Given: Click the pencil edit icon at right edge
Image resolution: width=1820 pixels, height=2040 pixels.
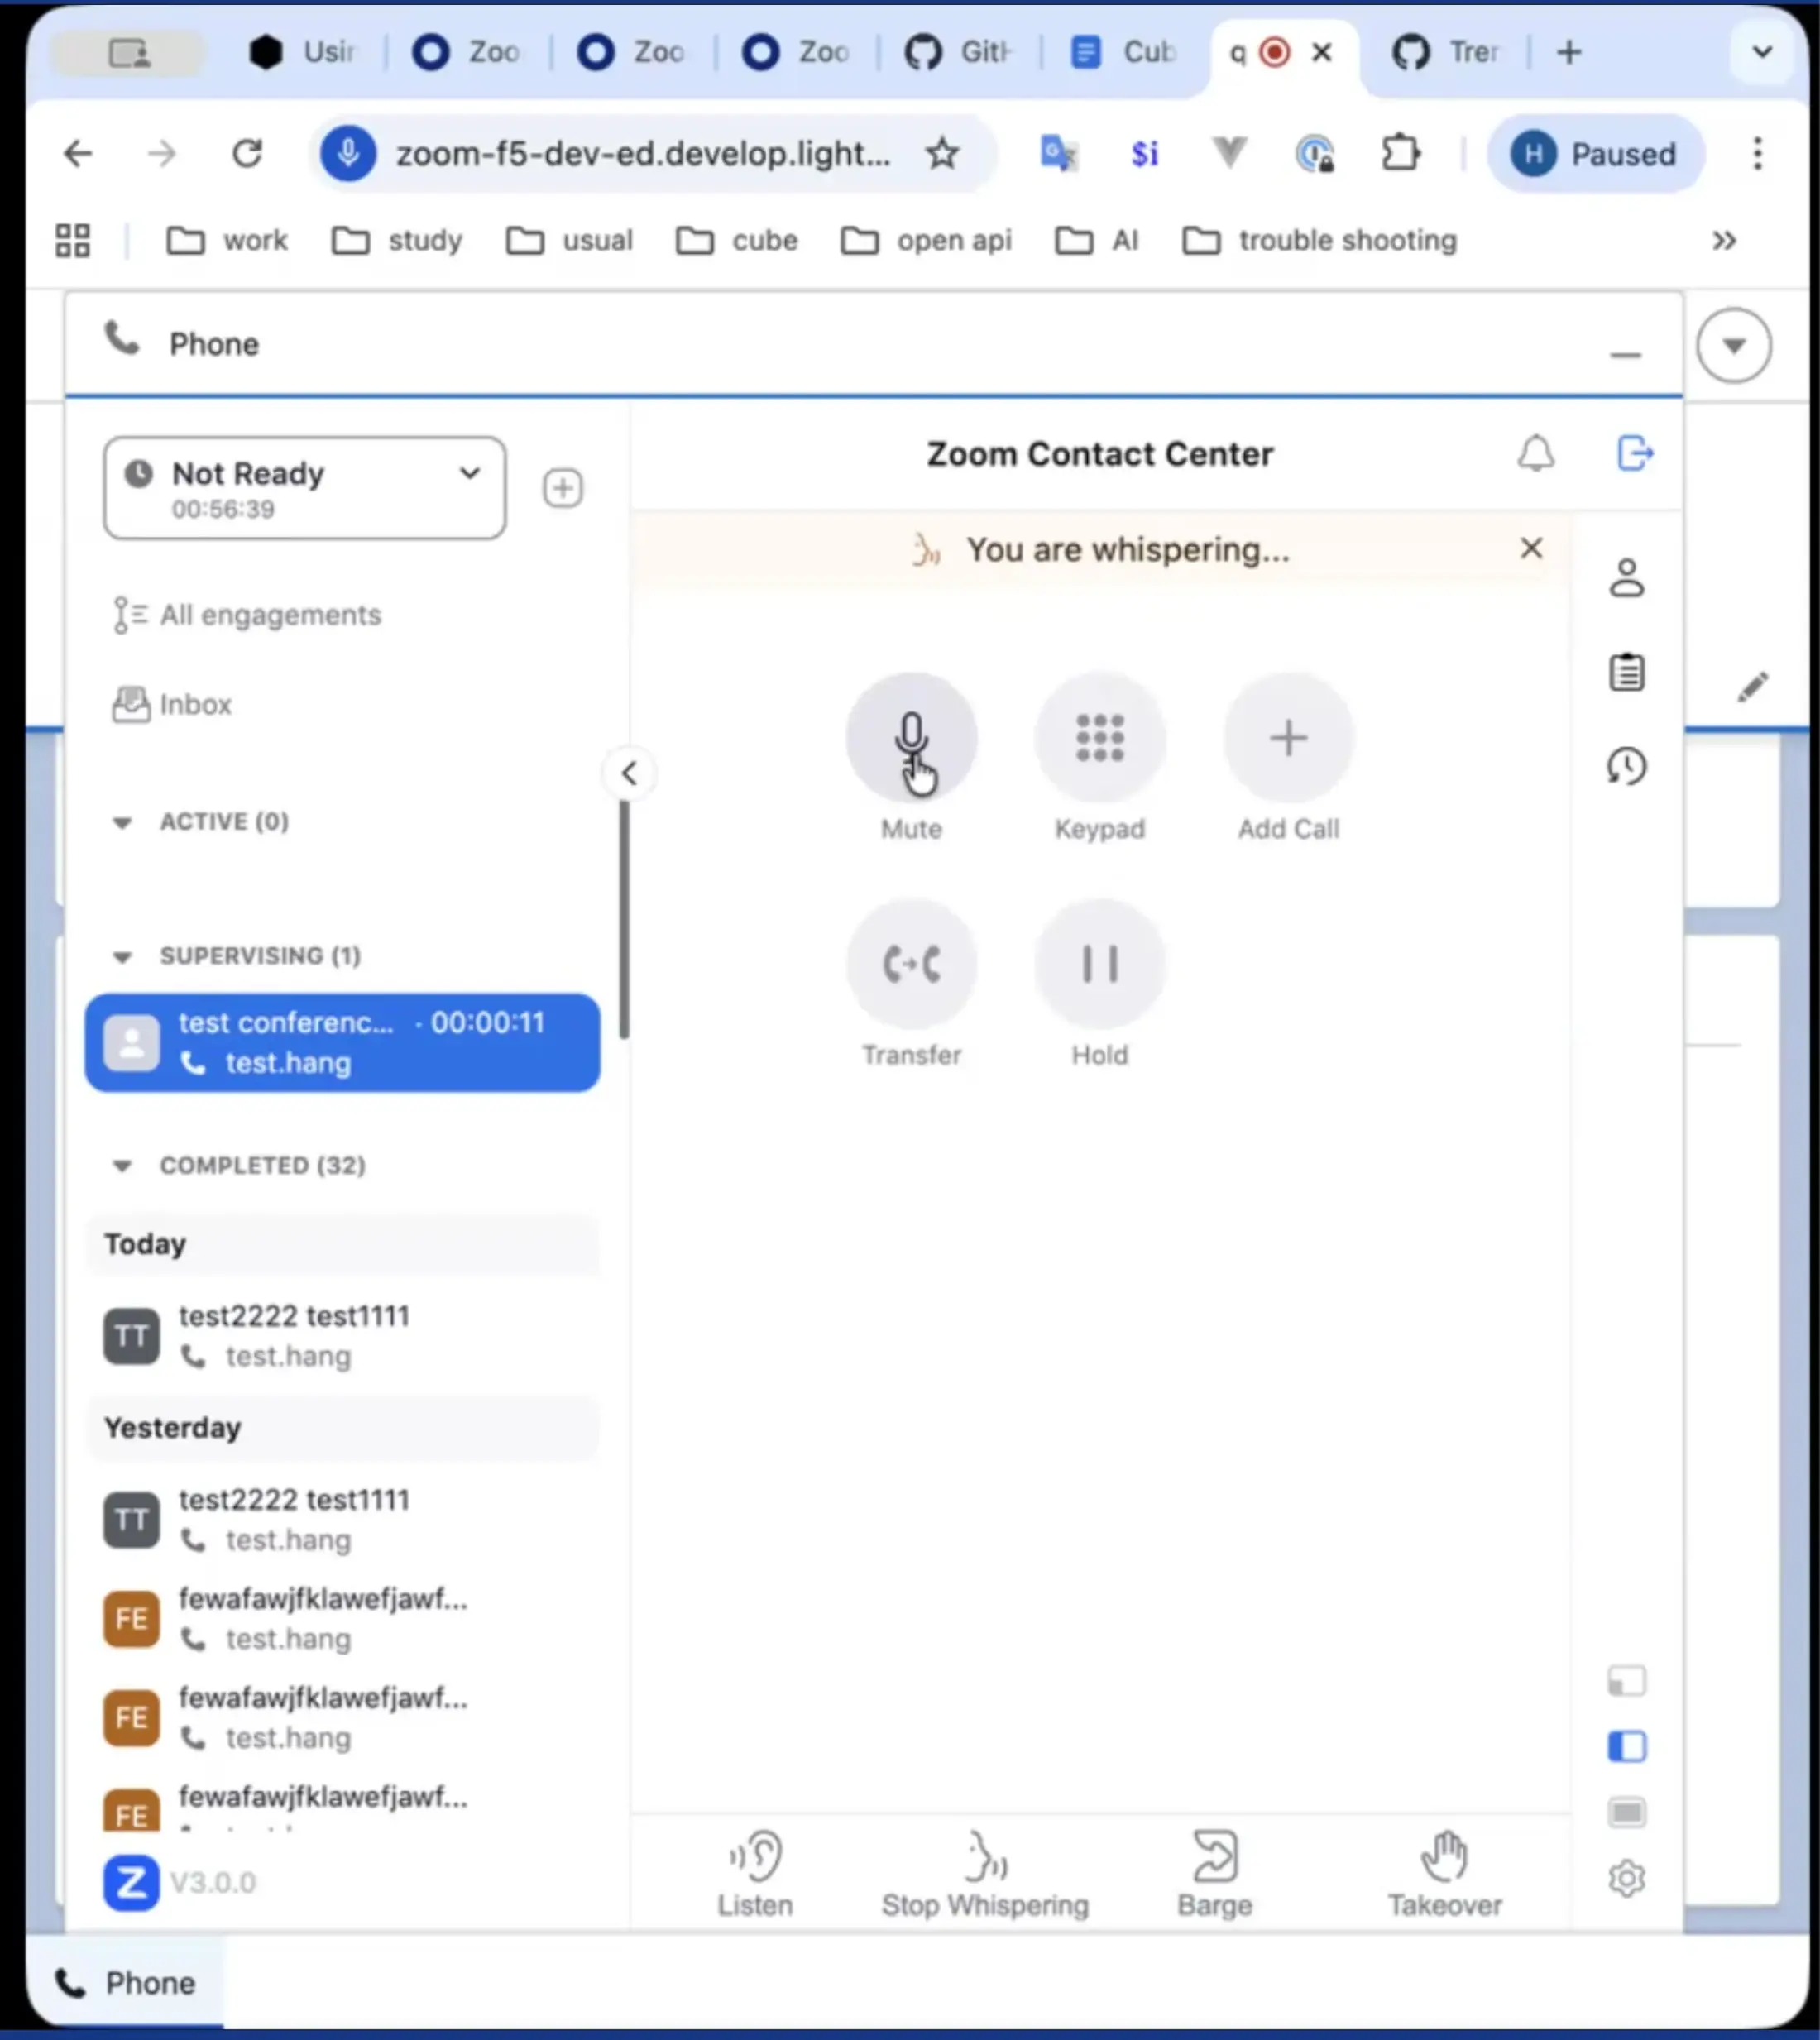Looking at the screenshot, I should point(1752,686).
